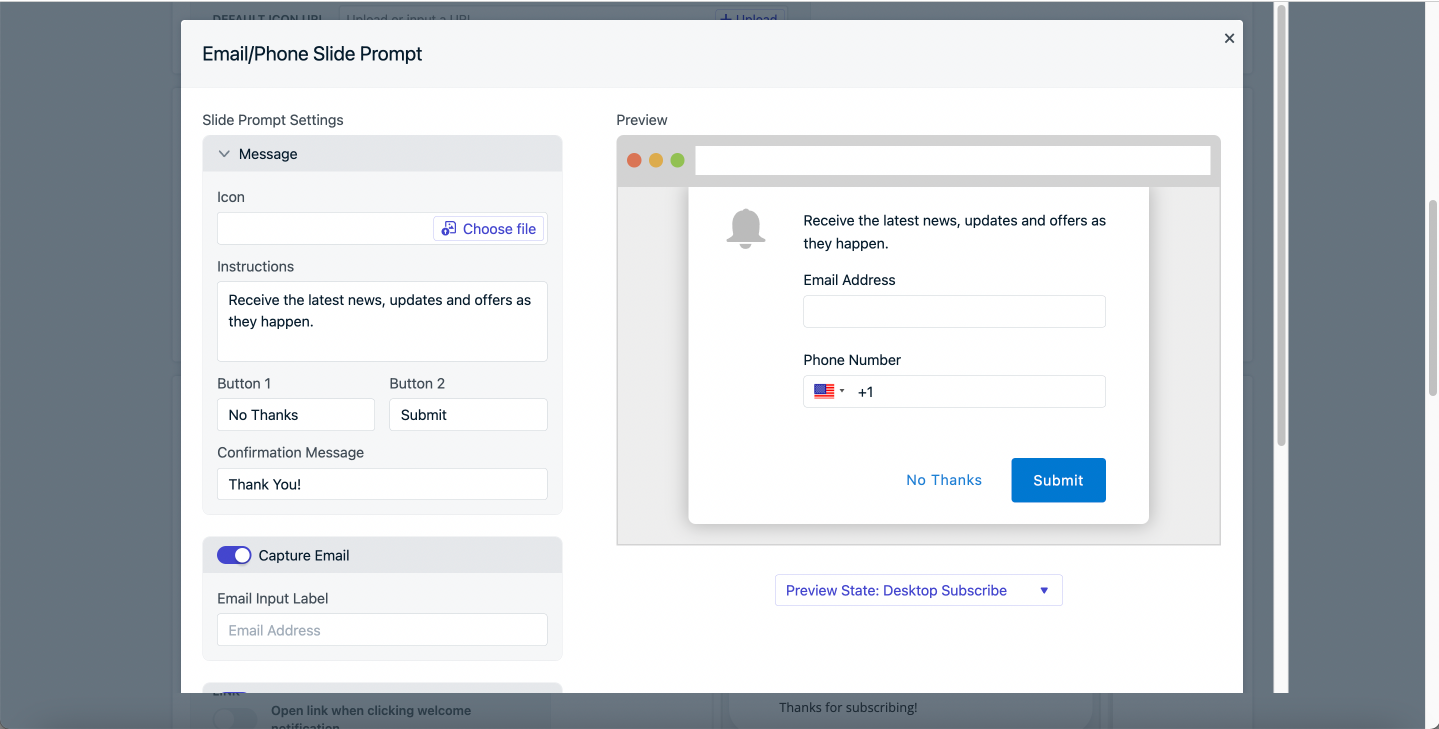Click the US flag country selector
Screen dimensions: 1439x729
[824, 392]
